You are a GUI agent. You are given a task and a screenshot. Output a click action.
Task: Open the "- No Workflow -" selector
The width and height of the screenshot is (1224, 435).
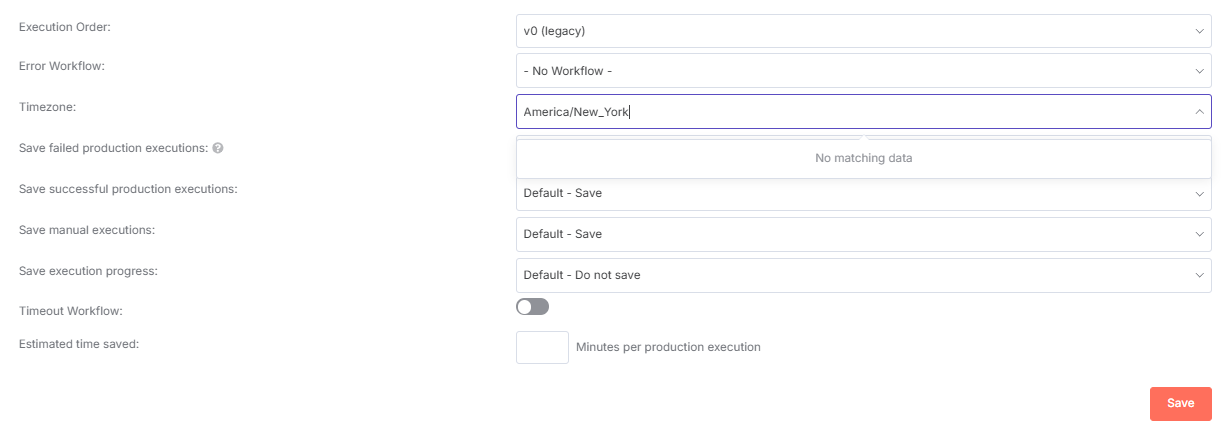(850, 71)
